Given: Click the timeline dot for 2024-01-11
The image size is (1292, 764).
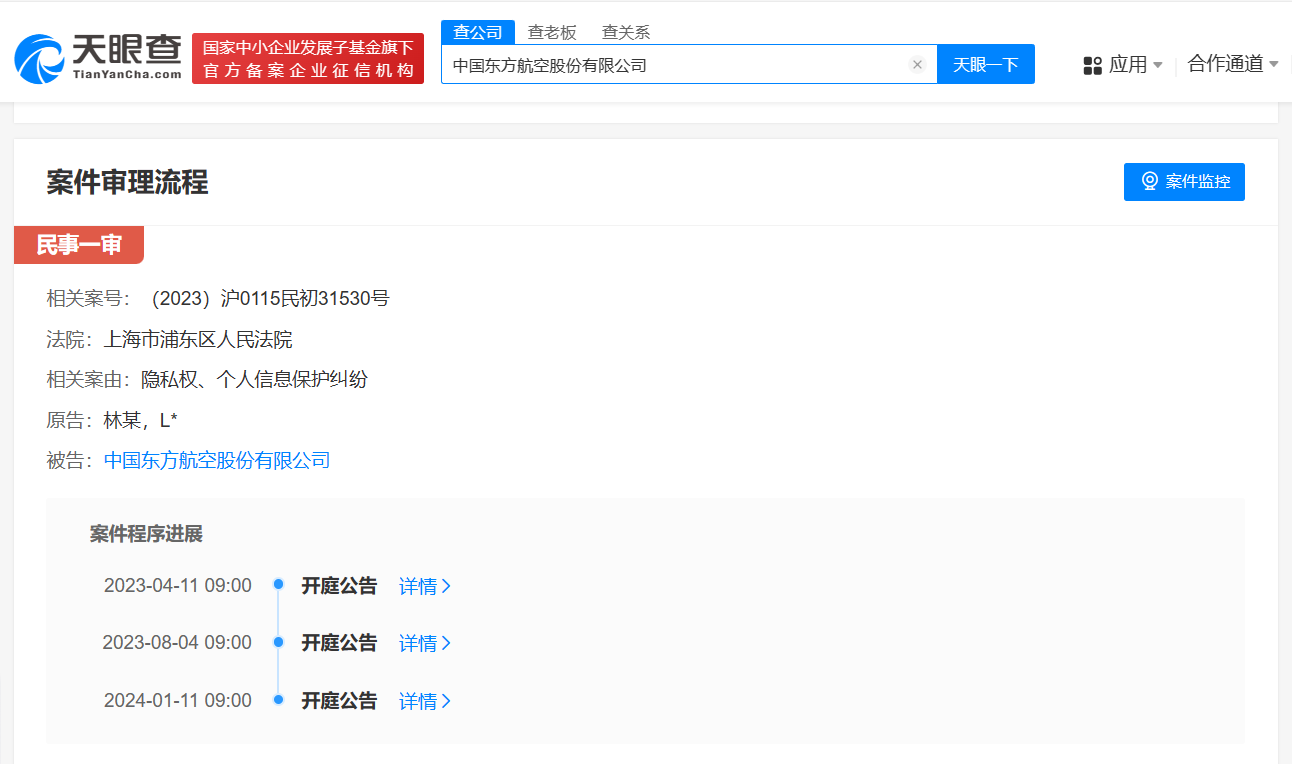Looking at the screenshot, I should tap(277, 700).
